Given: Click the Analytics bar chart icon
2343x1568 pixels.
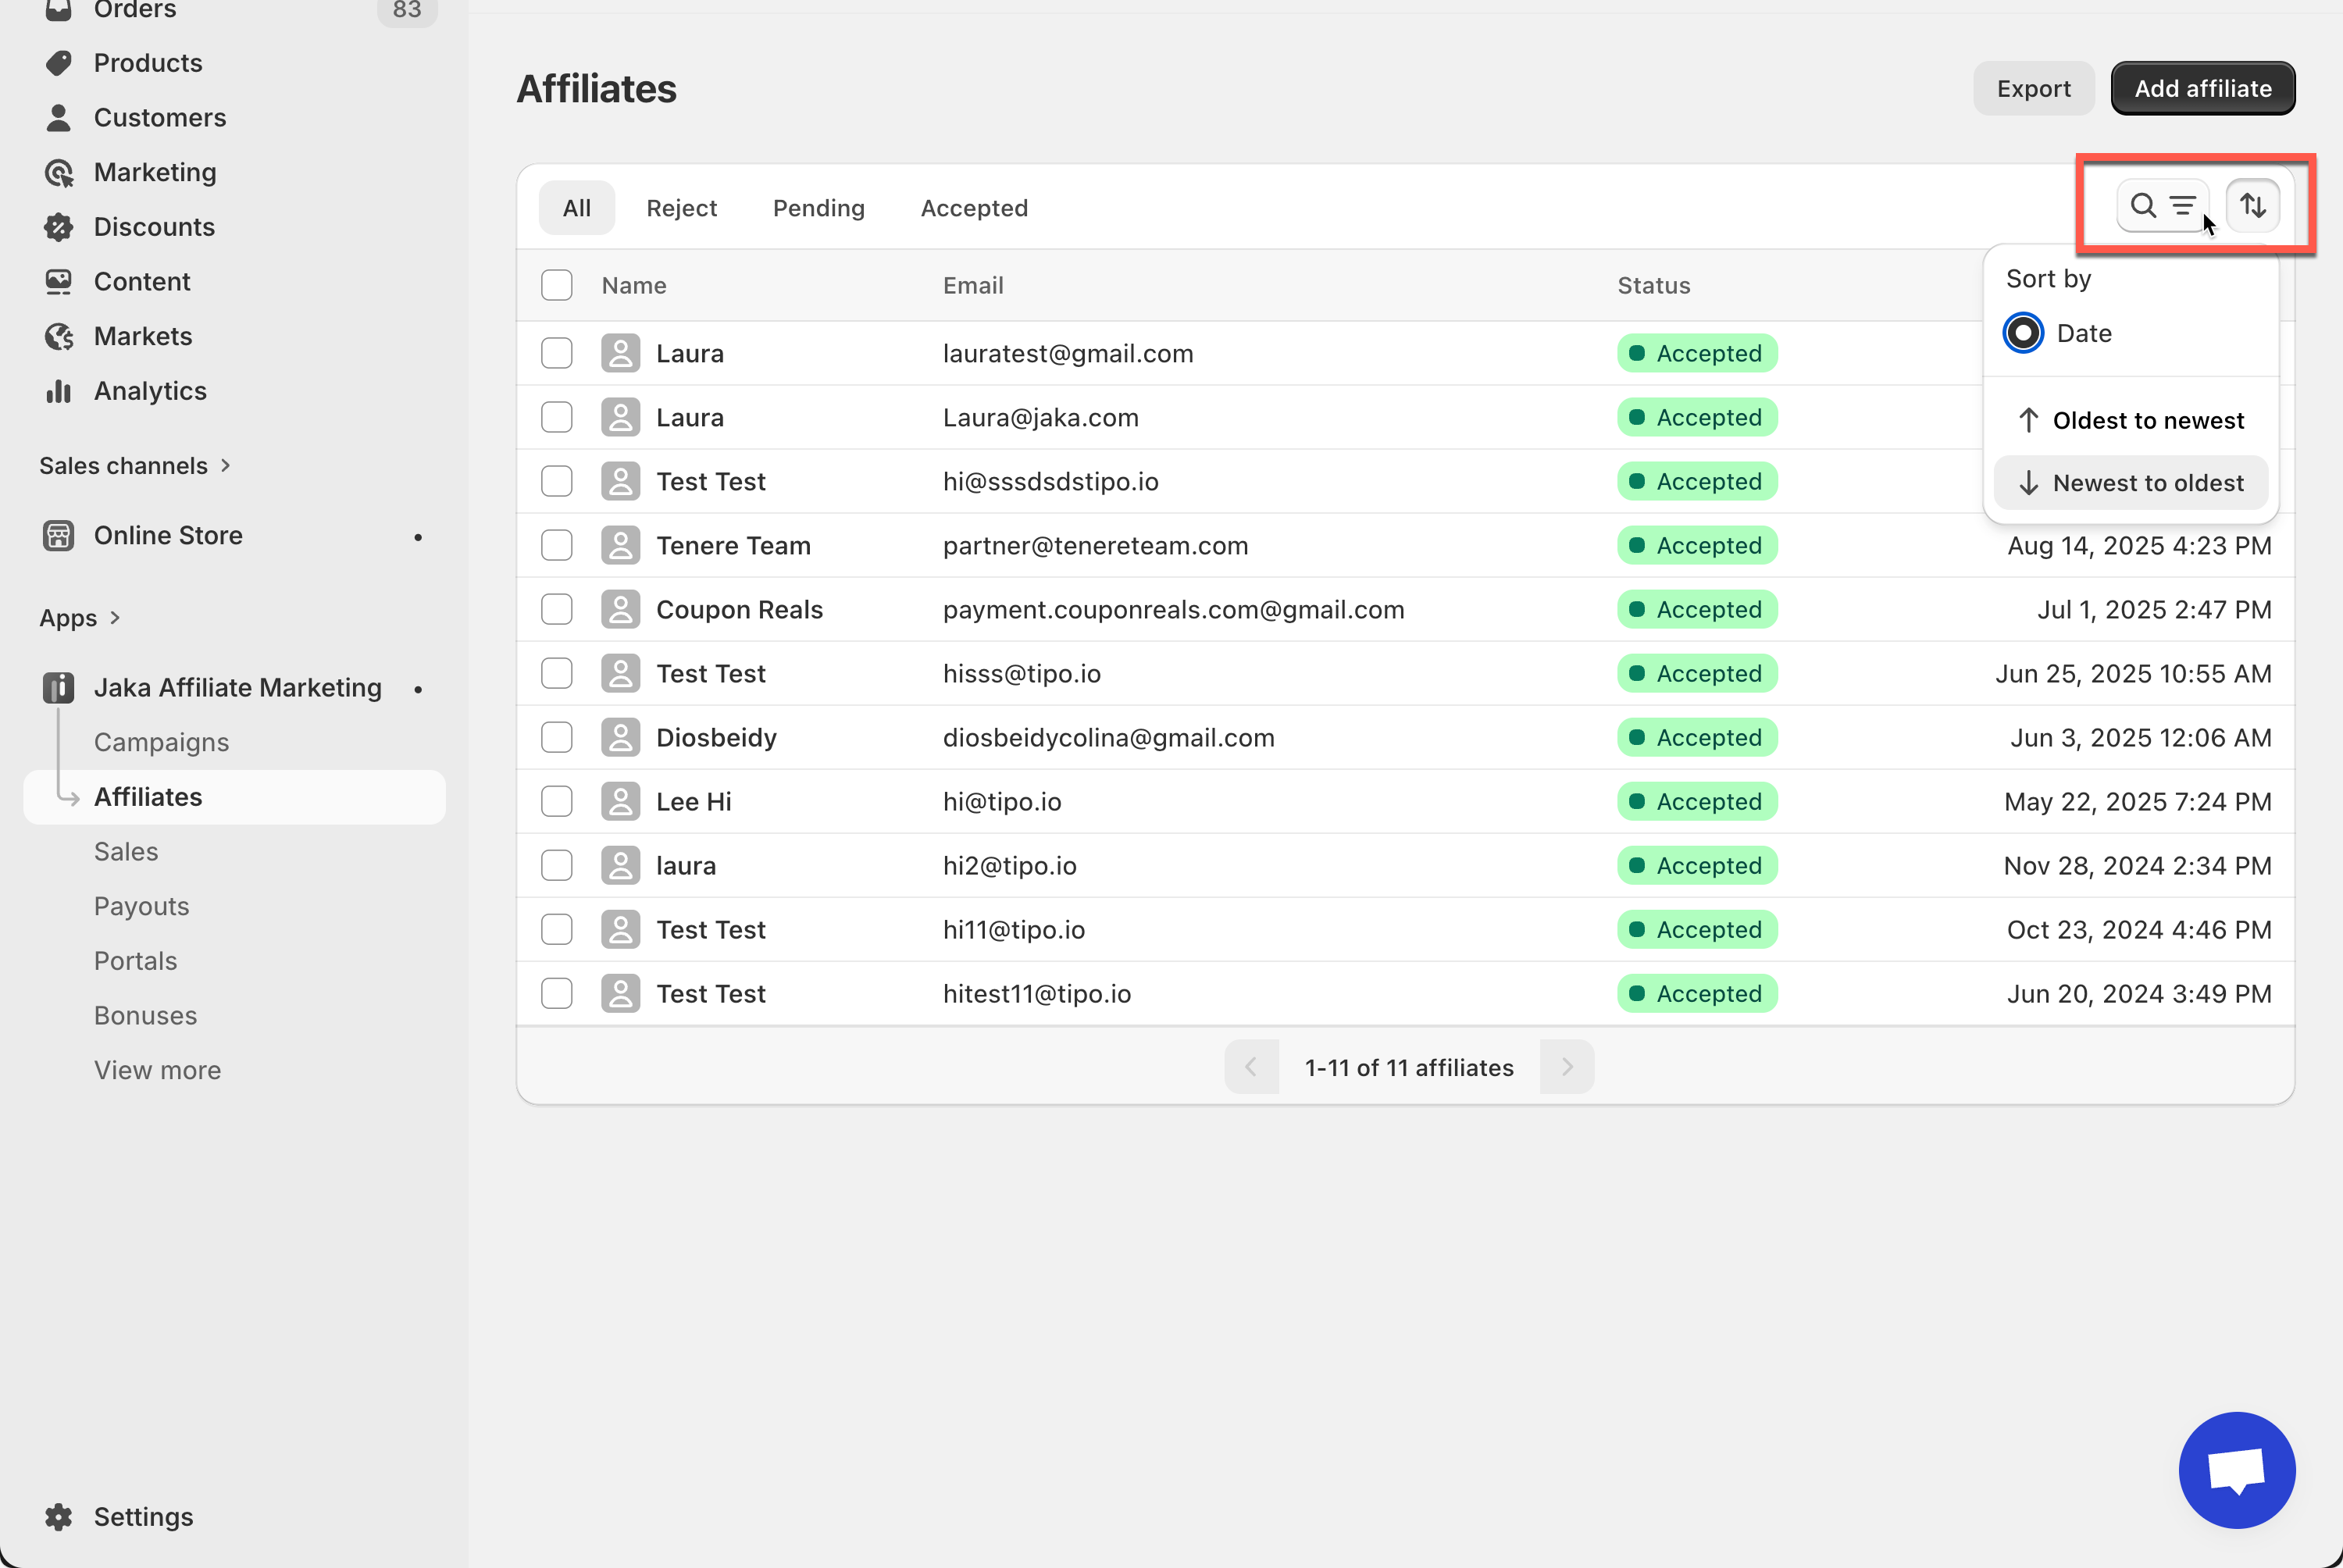Looking at the screenshot, I should (59, 391).
